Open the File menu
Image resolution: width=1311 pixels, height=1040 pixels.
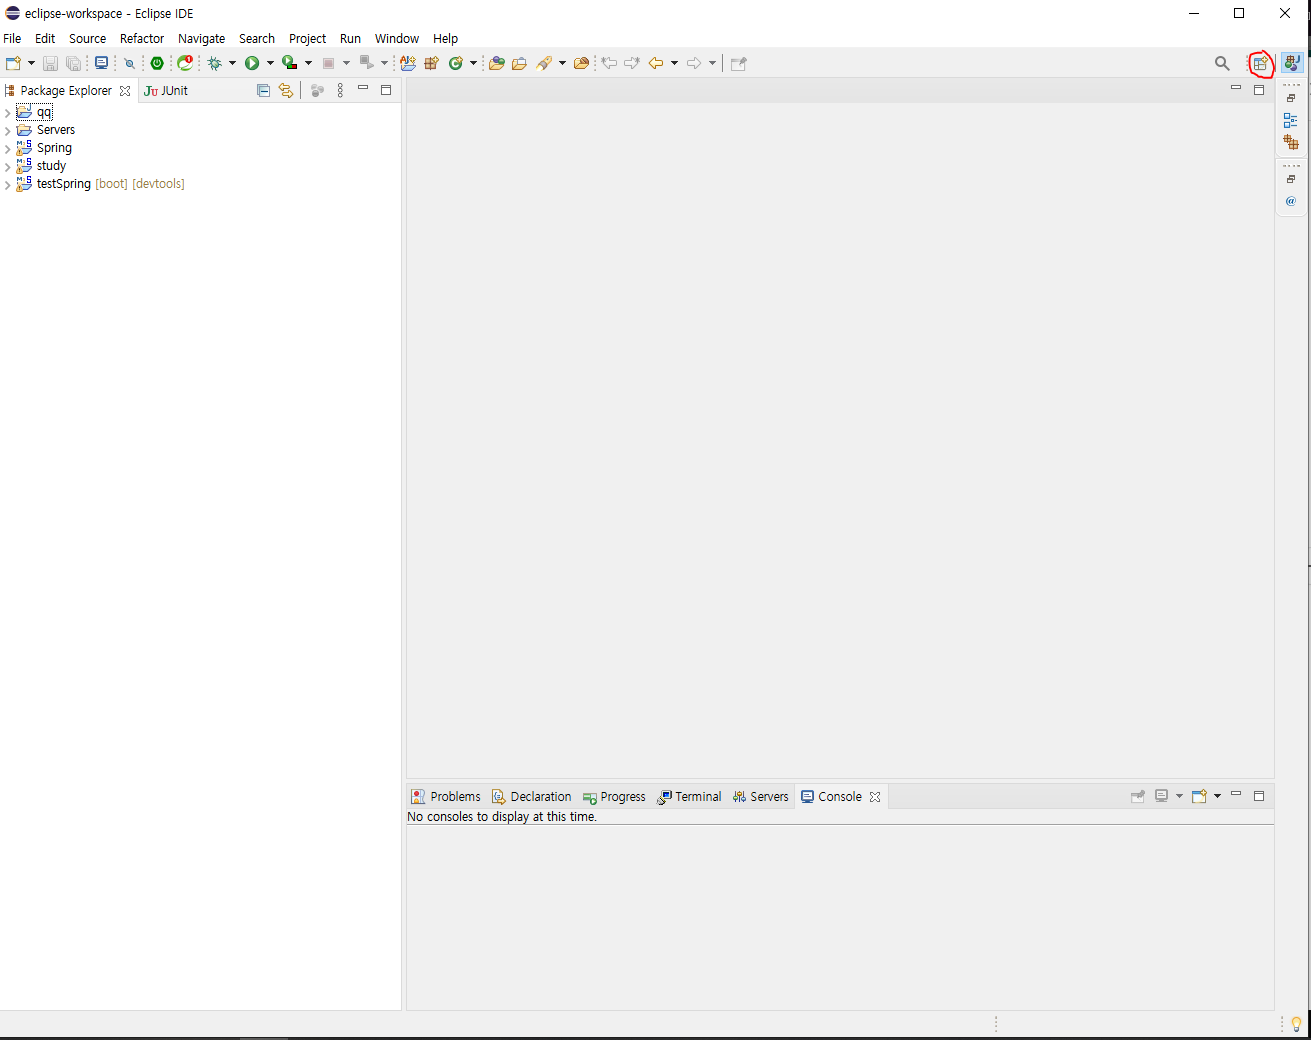click(x=12, y=38)
